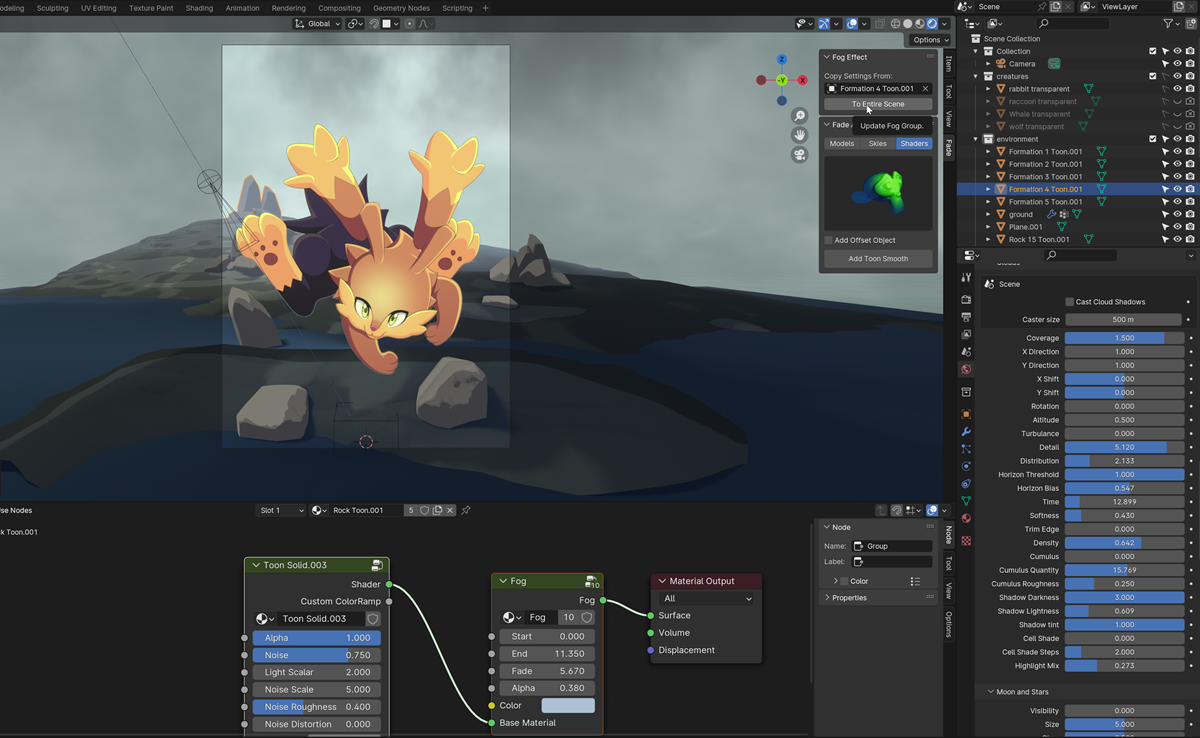Enable the Cast Cloud Shadows checkbox
This screenshot has height=738, width=1200.
pyautogui.click(x=1070, y=302)
